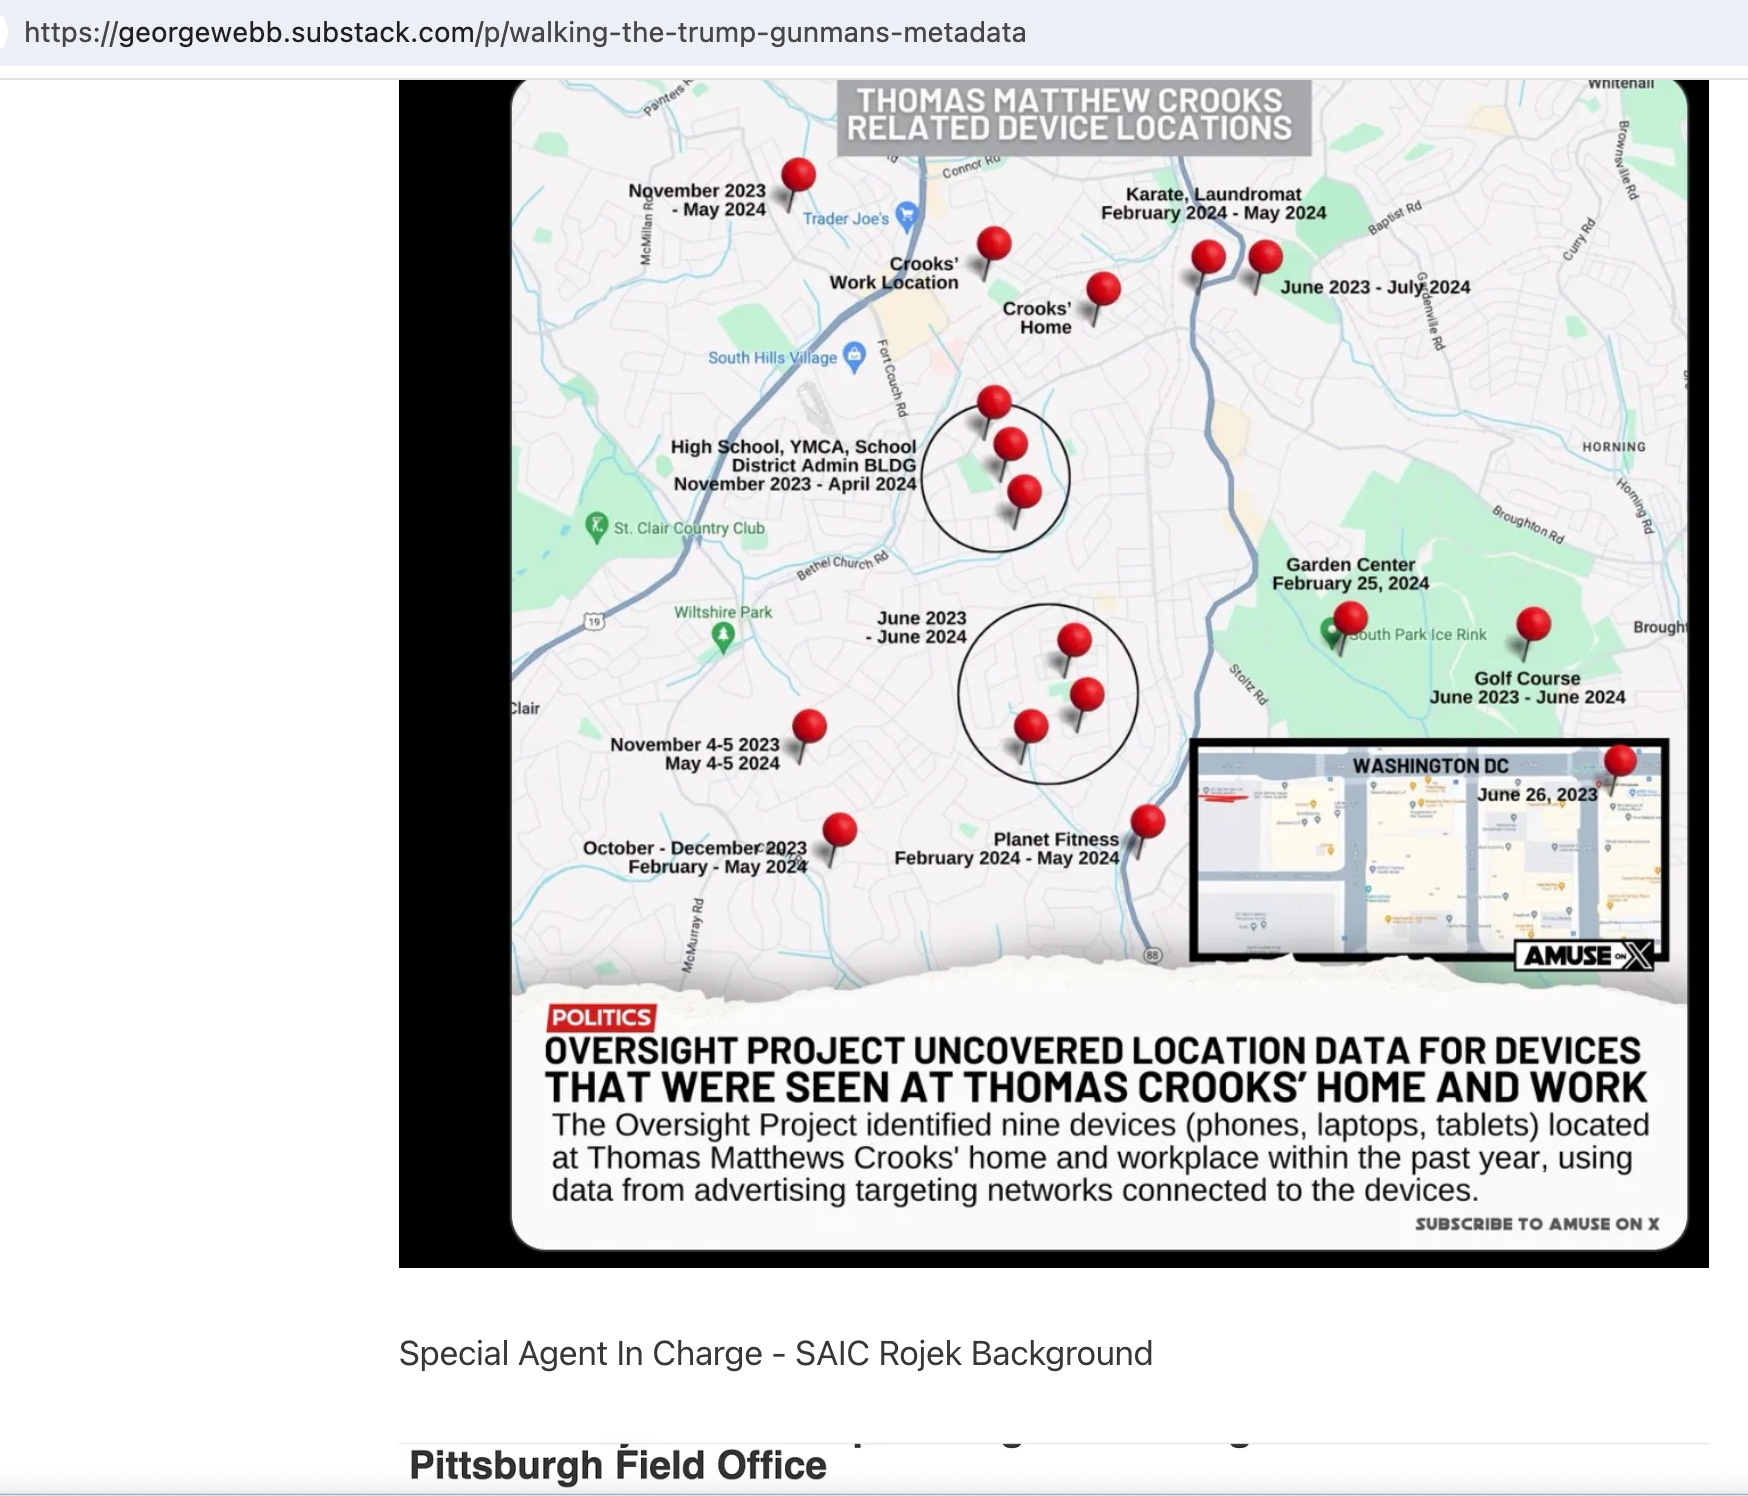Click the red pin at Crooks' Home

(1102, 291)
